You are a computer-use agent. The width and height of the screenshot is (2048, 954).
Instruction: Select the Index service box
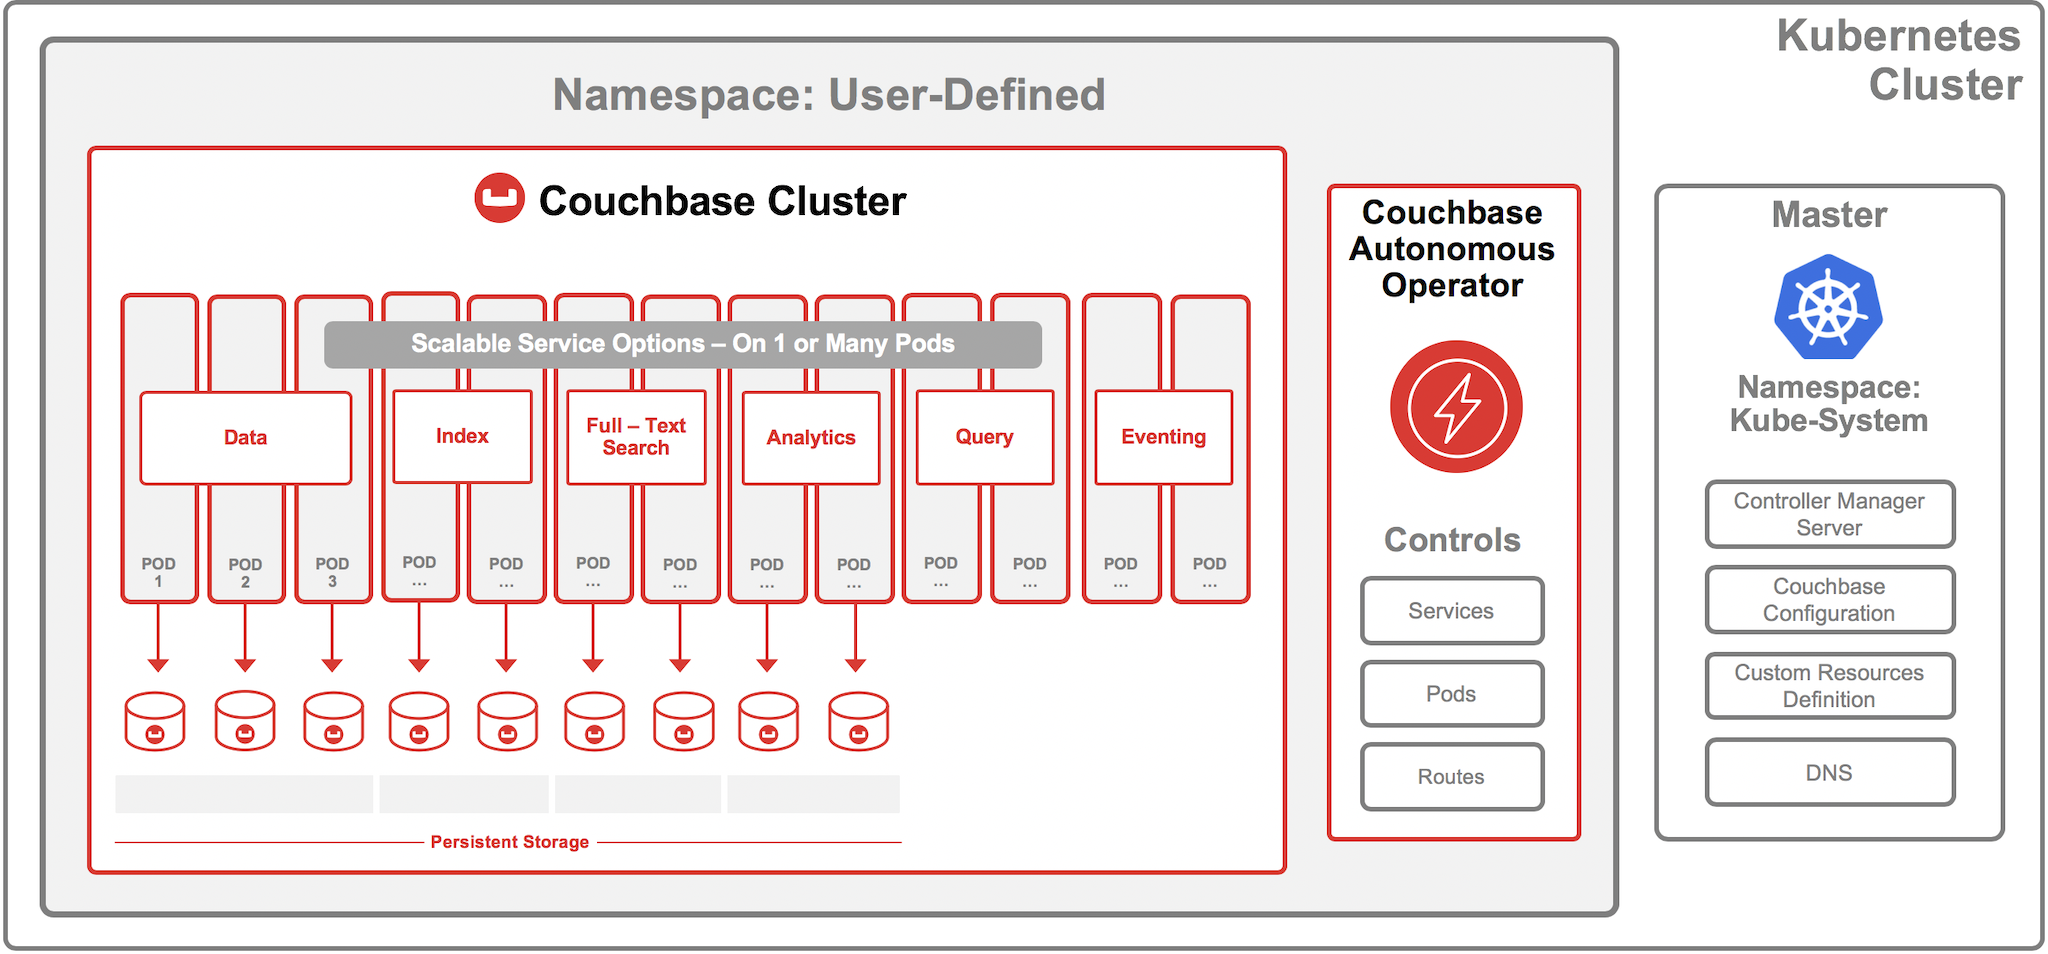462,436
